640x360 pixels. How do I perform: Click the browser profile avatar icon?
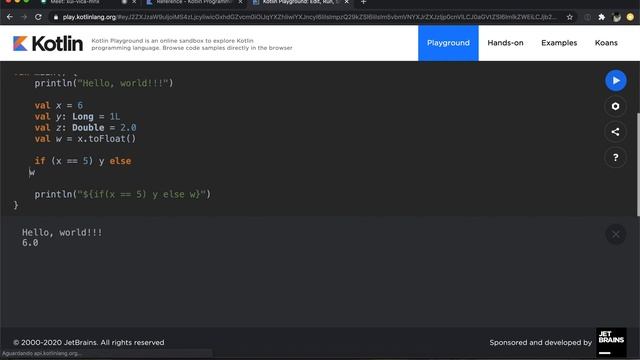(x=616, y=17)
